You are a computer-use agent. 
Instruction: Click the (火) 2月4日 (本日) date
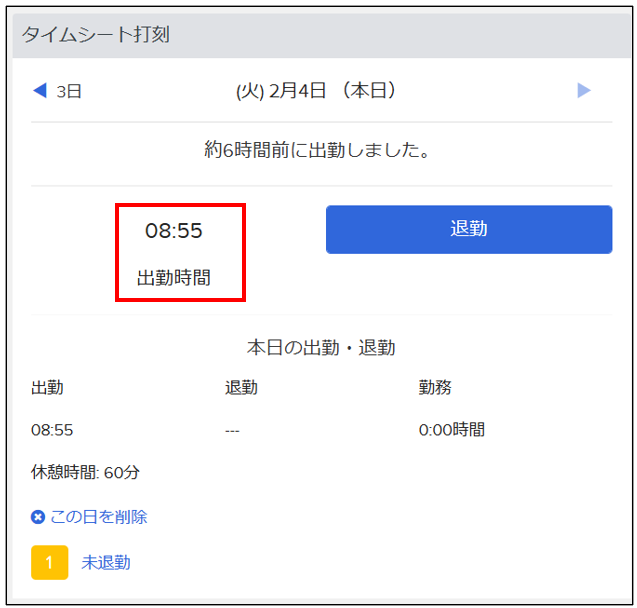316,91
